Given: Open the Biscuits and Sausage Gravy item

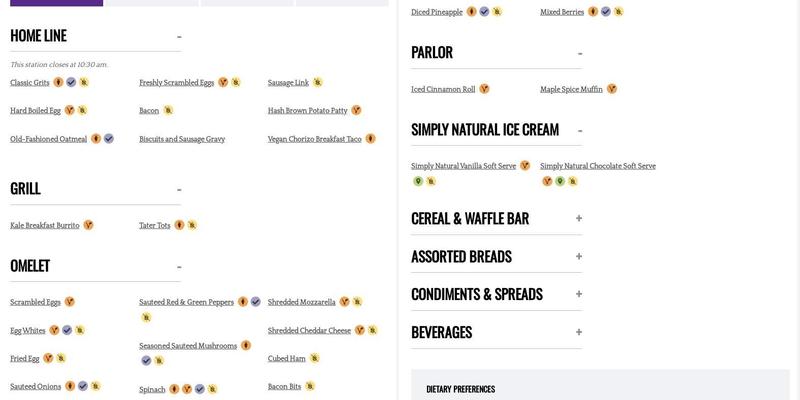Looking at the screenshot, I should pyautogui.click(x=182, y=139).
